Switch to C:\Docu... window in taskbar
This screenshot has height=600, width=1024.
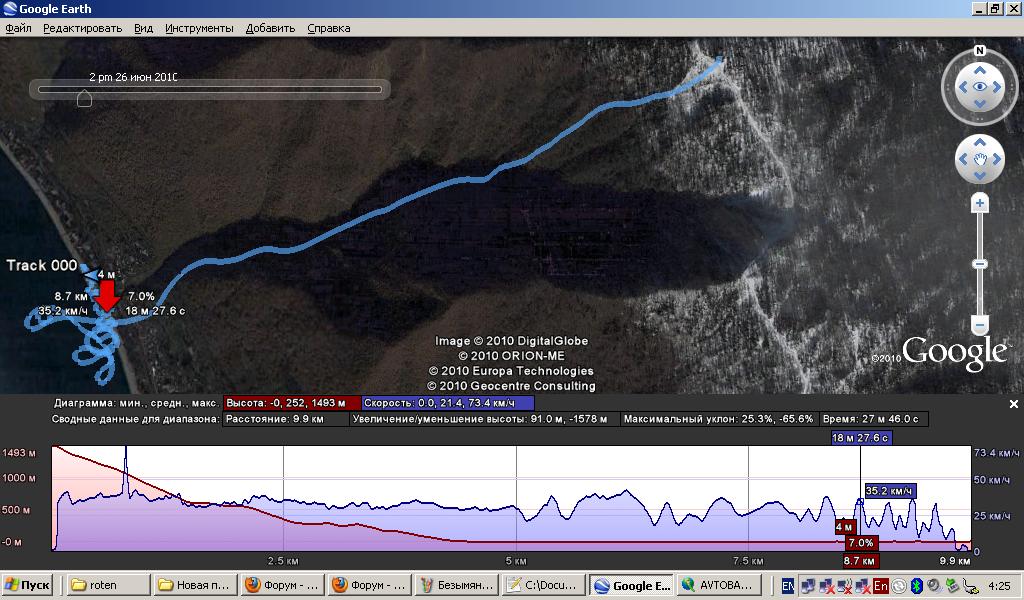pos(545,585)
